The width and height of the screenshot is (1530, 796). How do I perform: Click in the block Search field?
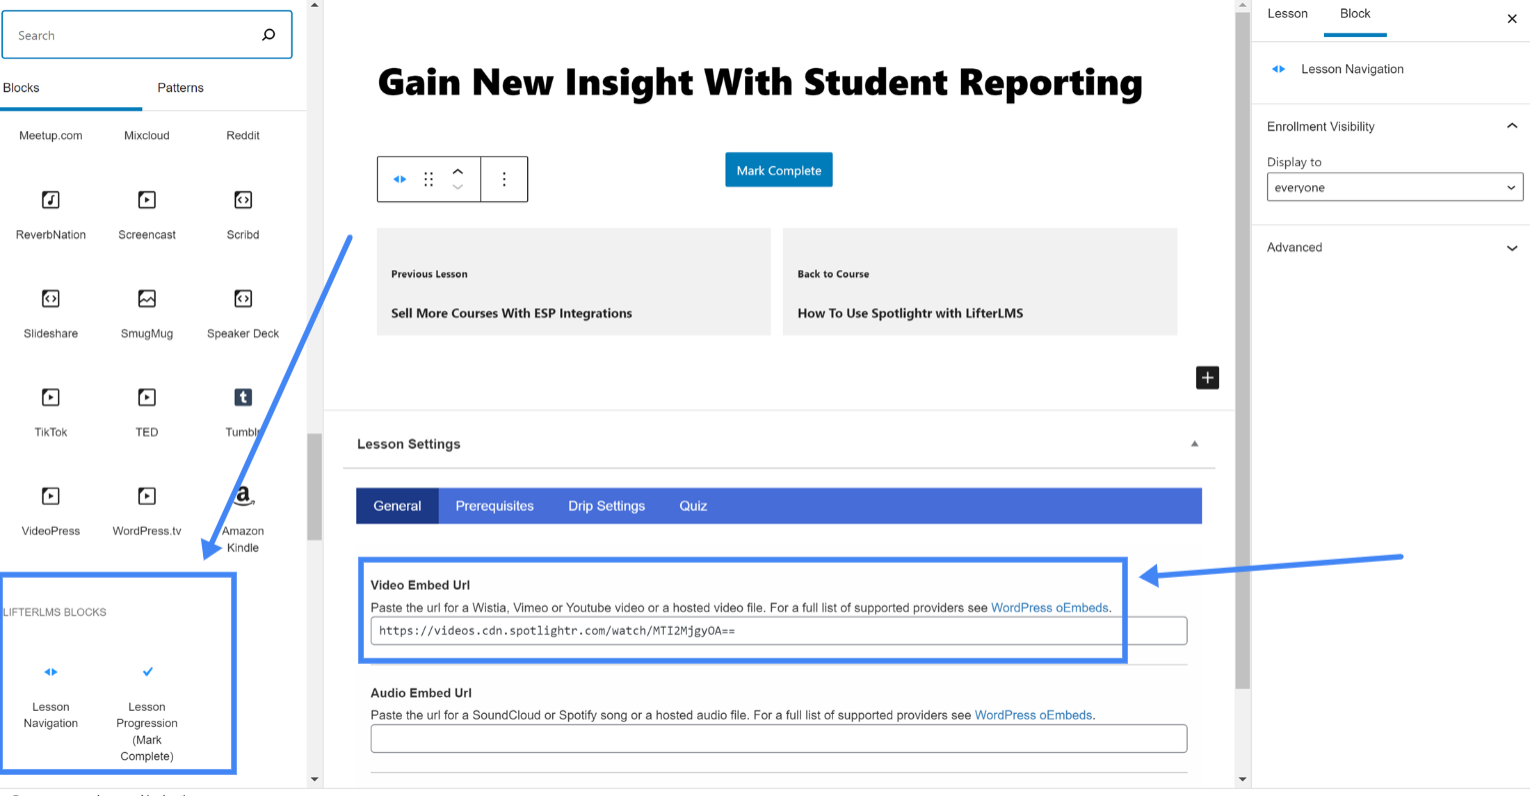146,35
